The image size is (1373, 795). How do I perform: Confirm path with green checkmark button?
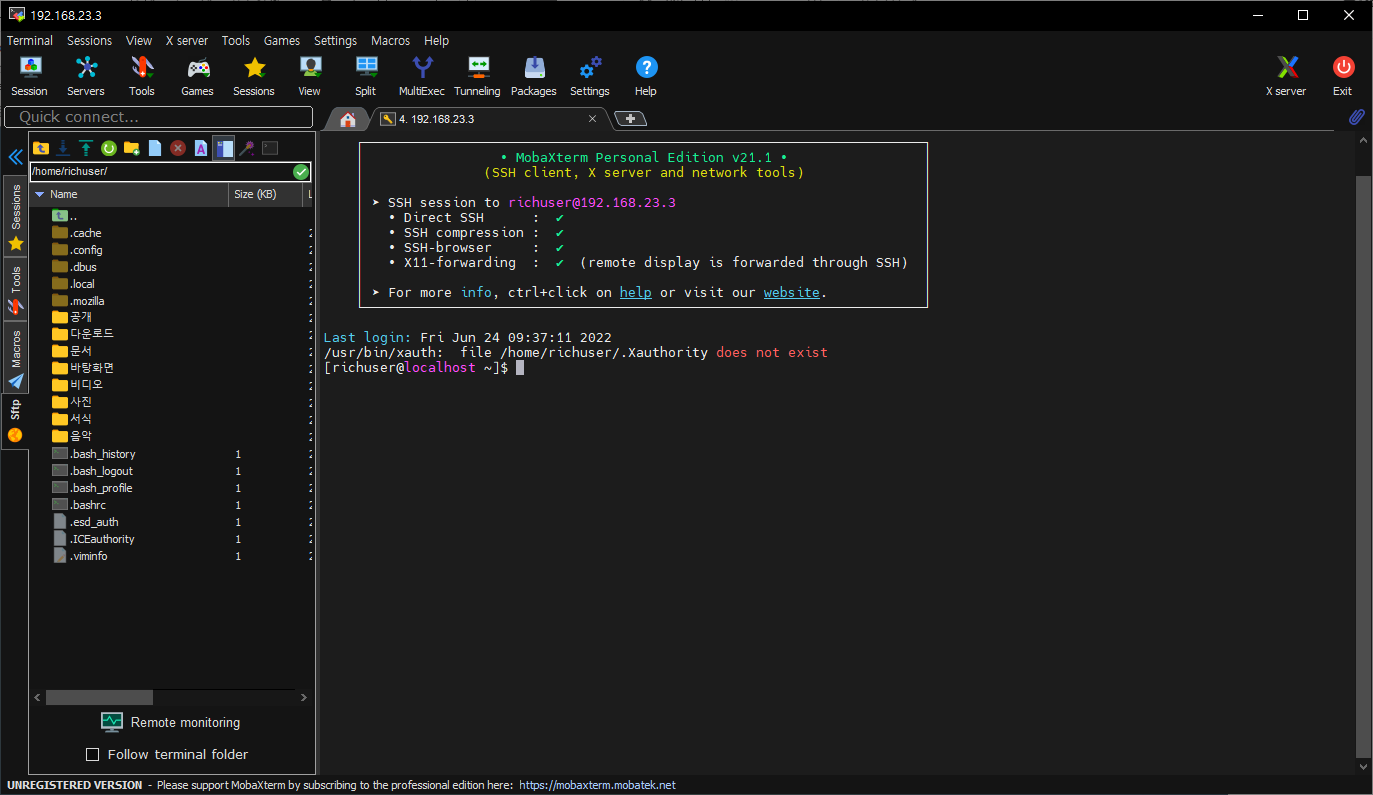(301, 172)
